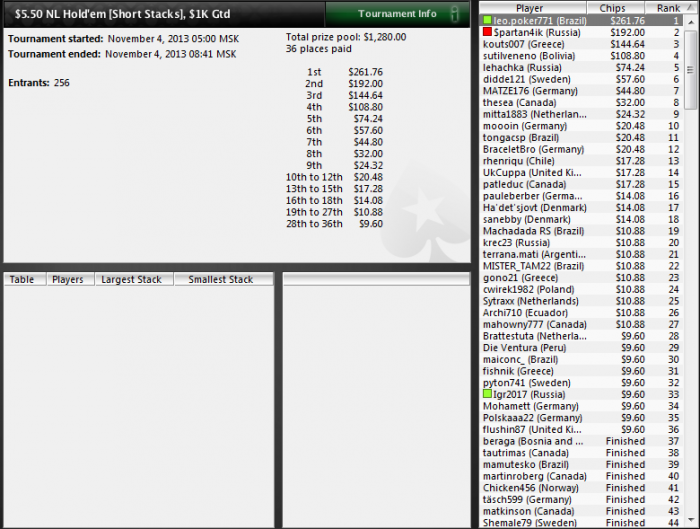The image size is (700, 529).
Task: Sort list by Rank column header
Action: click(668, 8)
